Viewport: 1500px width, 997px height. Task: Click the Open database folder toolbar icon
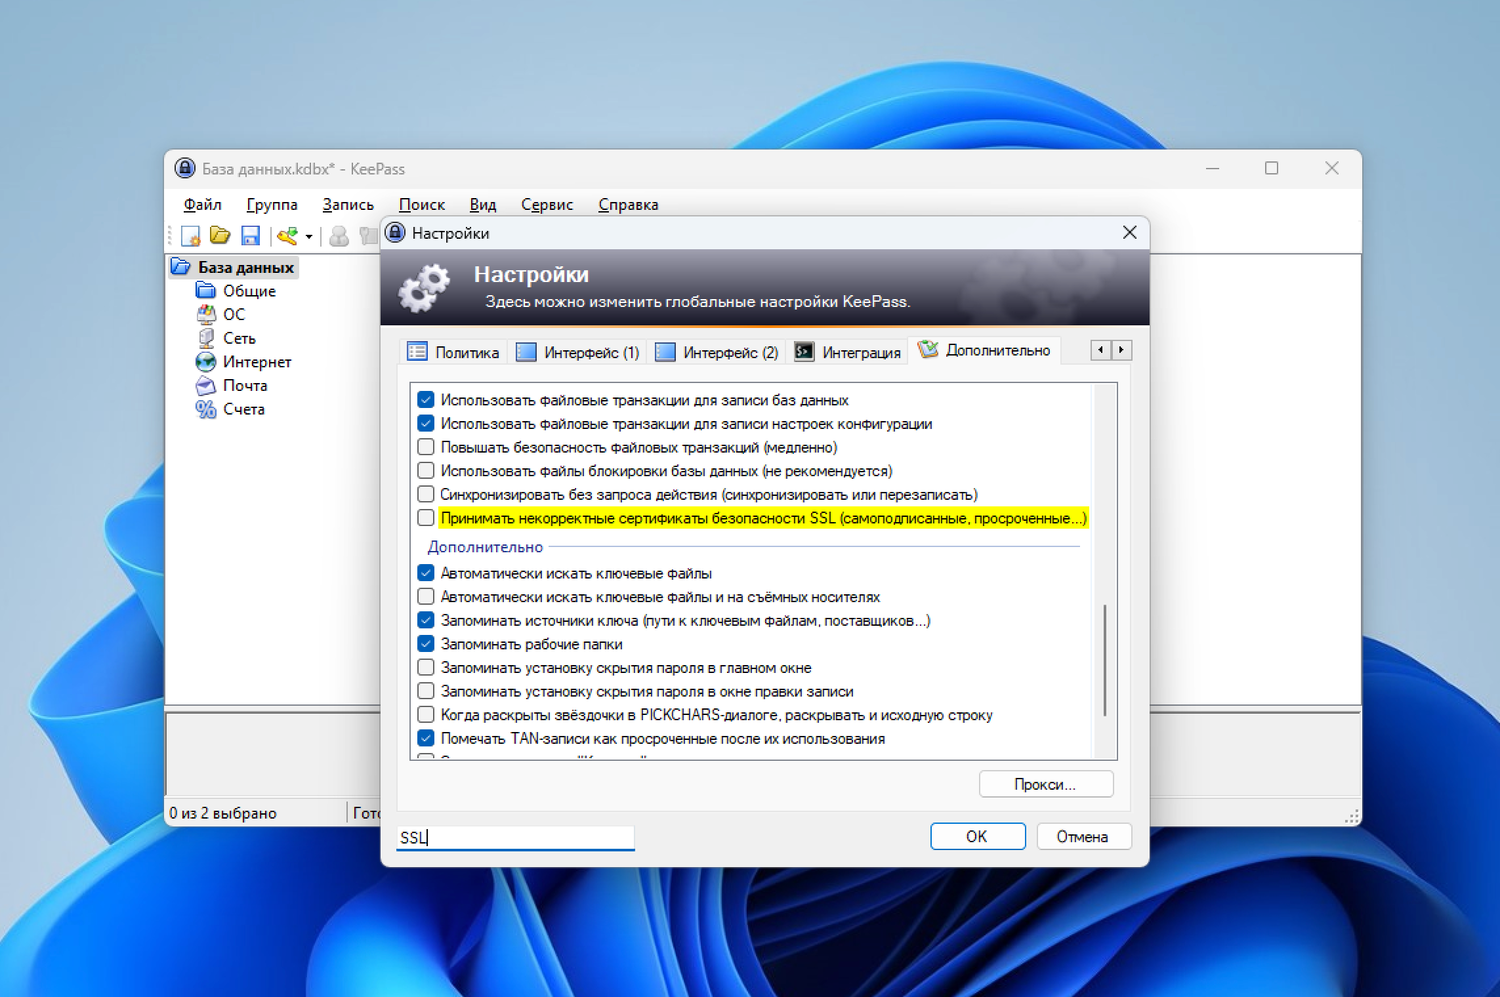click(220, 236)
